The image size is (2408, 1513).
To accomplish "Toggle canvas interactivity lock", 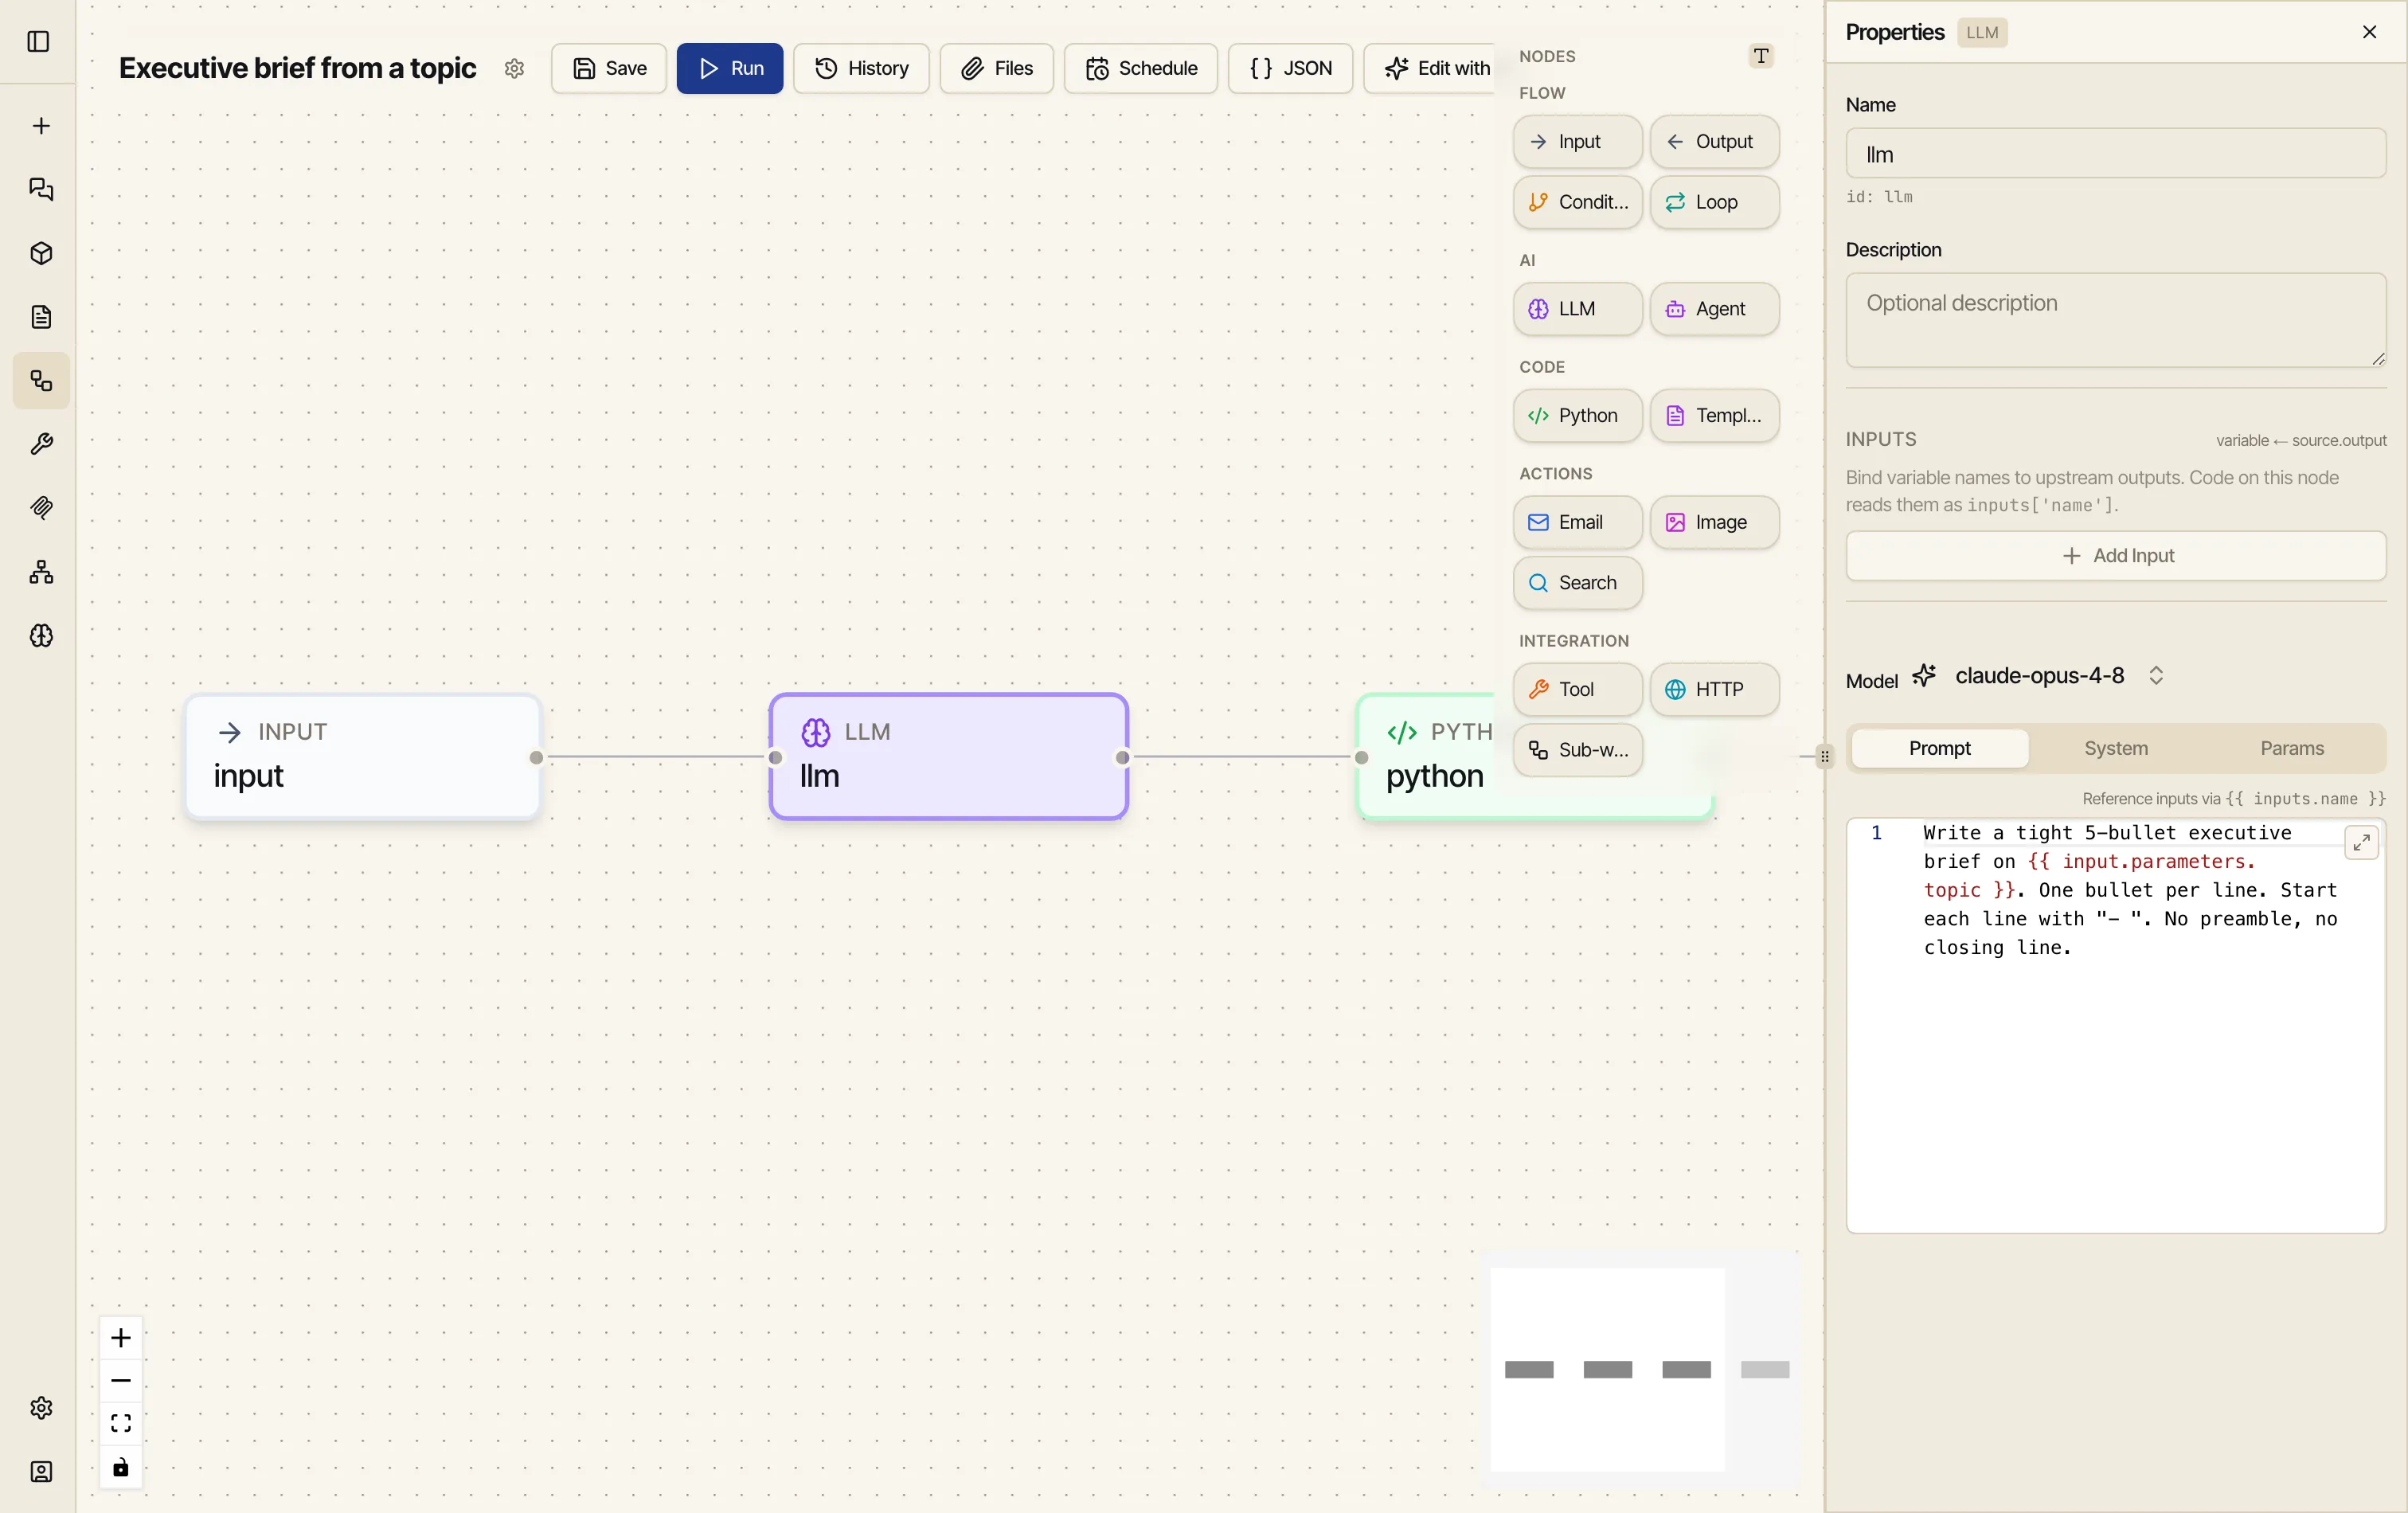I will pyautogui.click(x=121, y=1467).
